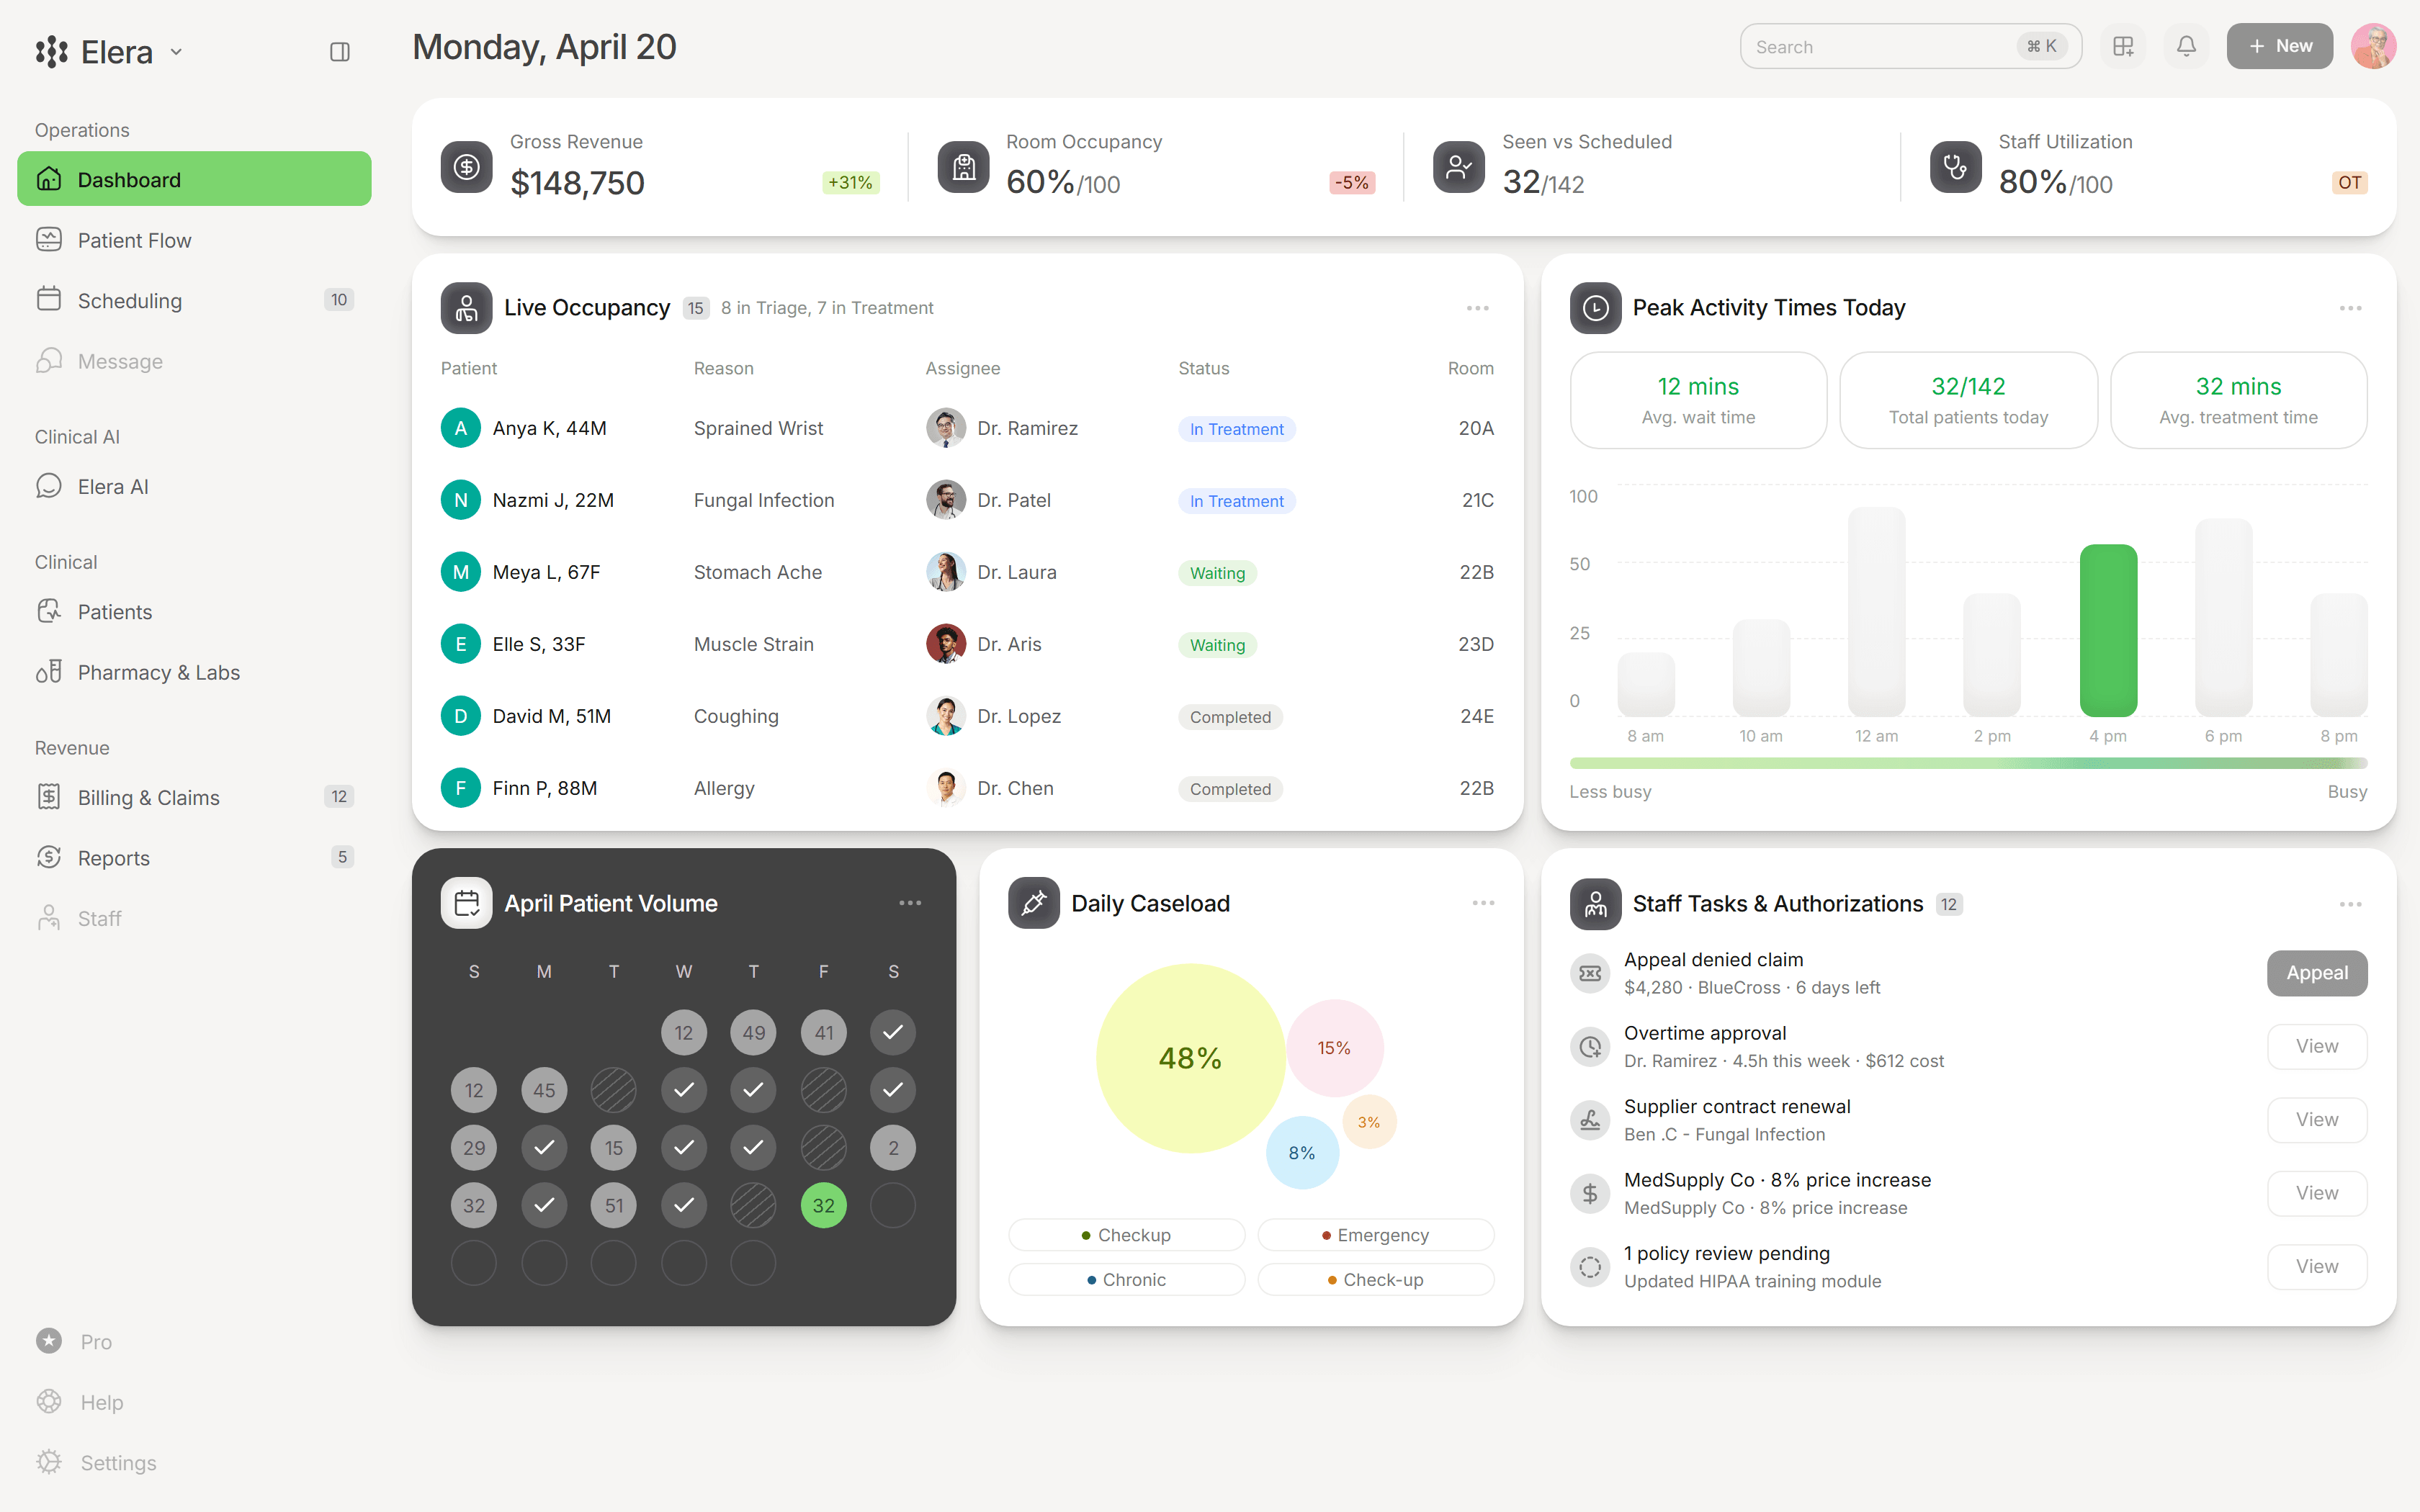The width and height of the screenshot is (2420, 1512).
Task: Open Live Occupancy more options menu
Action: pyautogui.click(x=1477, y=308)
